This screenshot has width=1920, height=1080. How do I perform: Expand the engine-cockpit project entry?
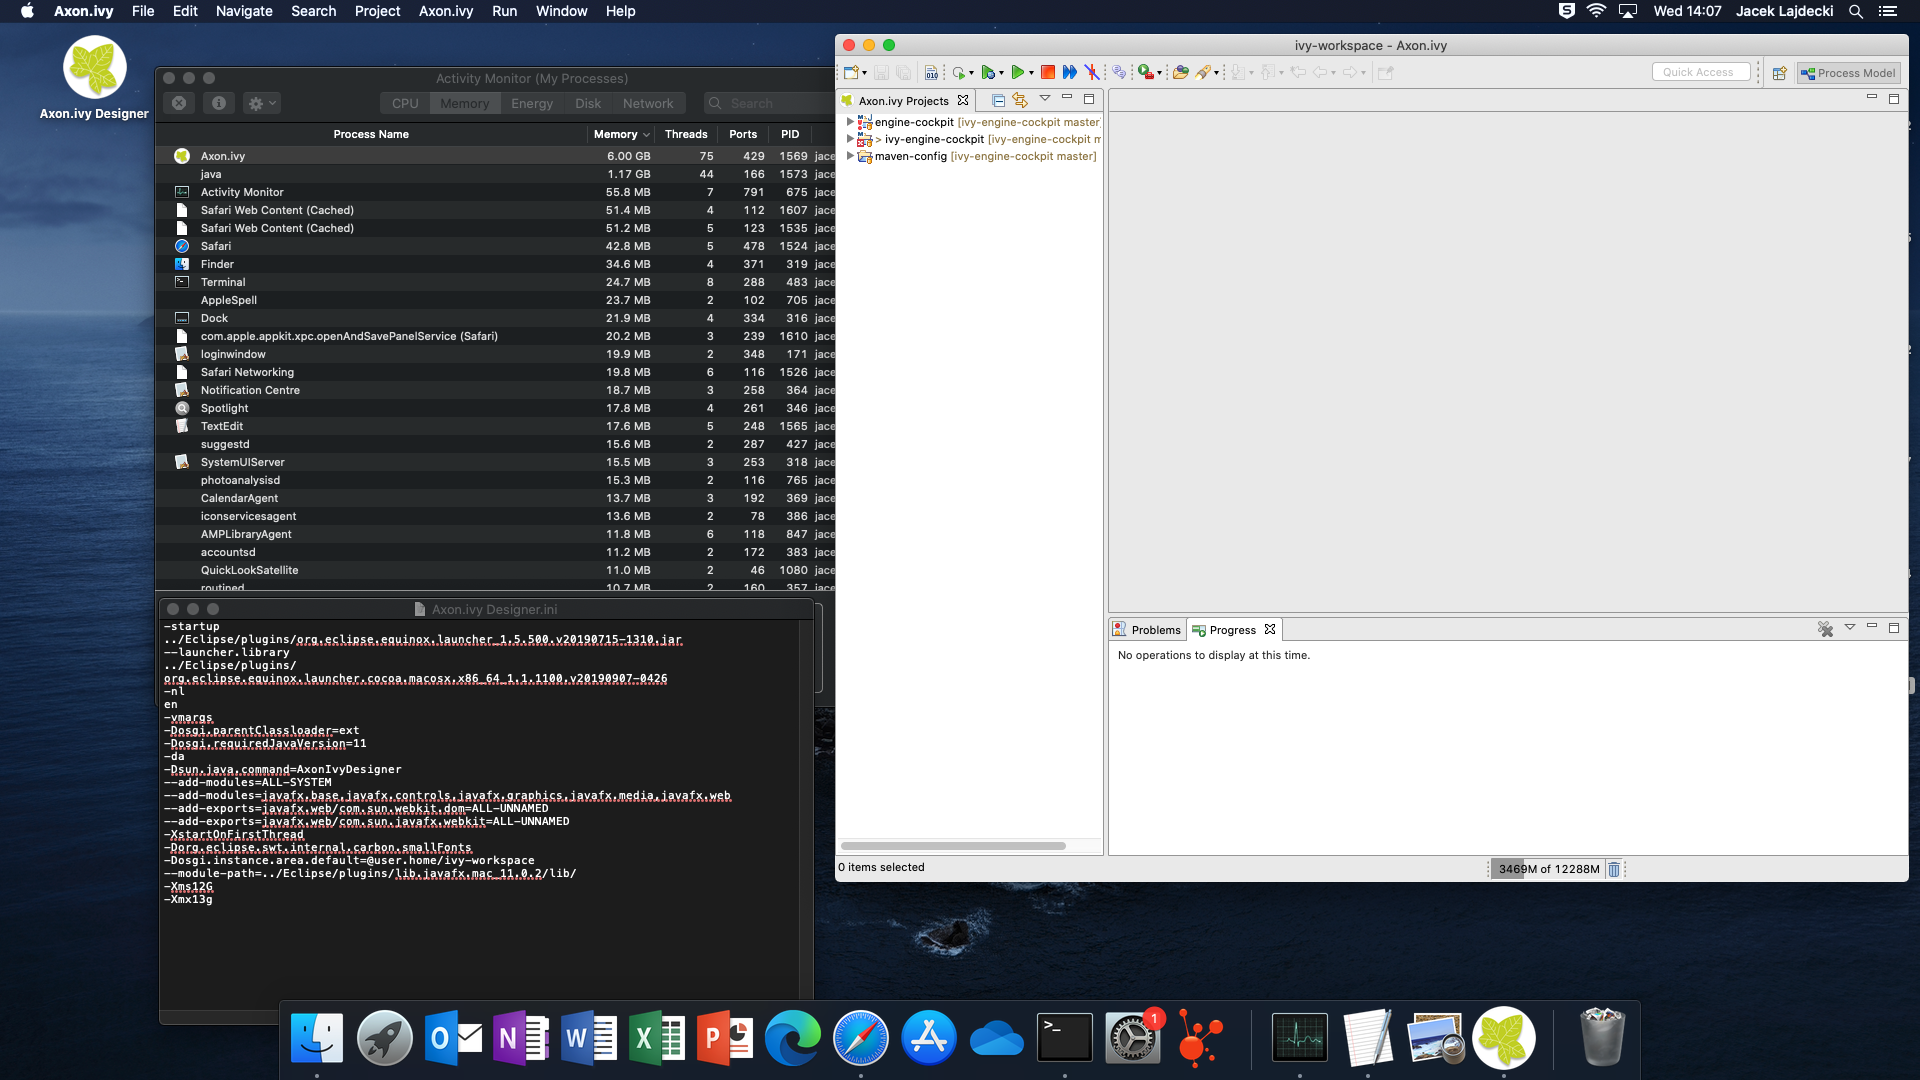point(849,120)
